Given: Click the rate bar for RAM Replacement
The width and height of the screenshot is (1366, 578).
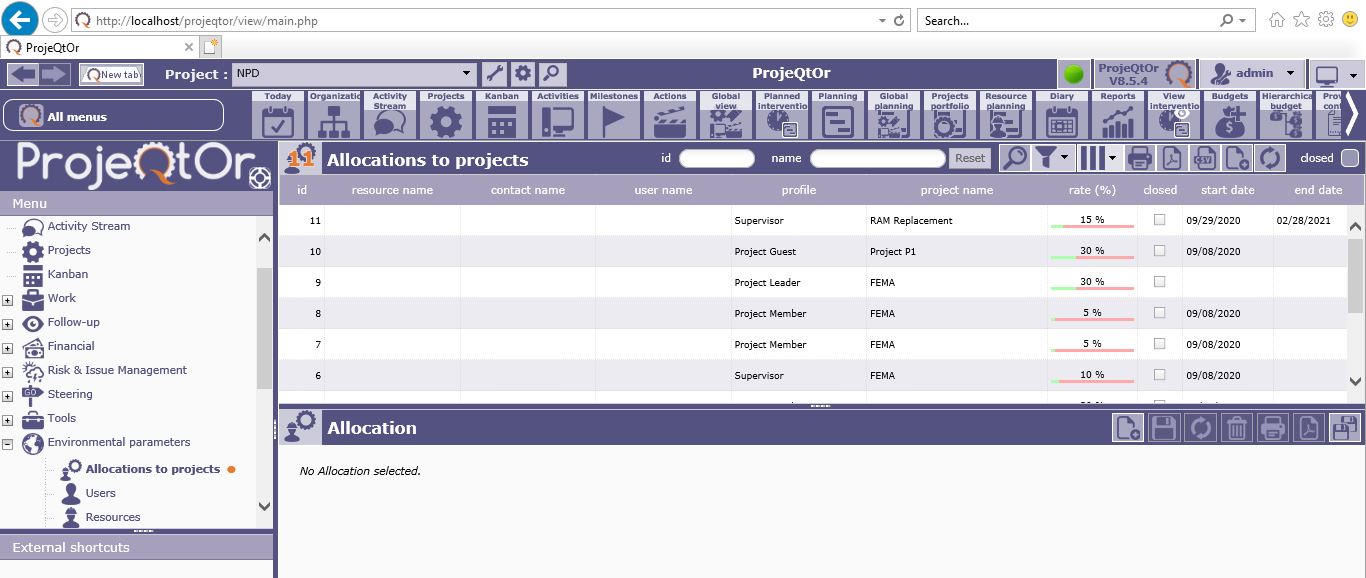Looking at the screenshot, I should pyautogui.click(x=1092, y=221).
